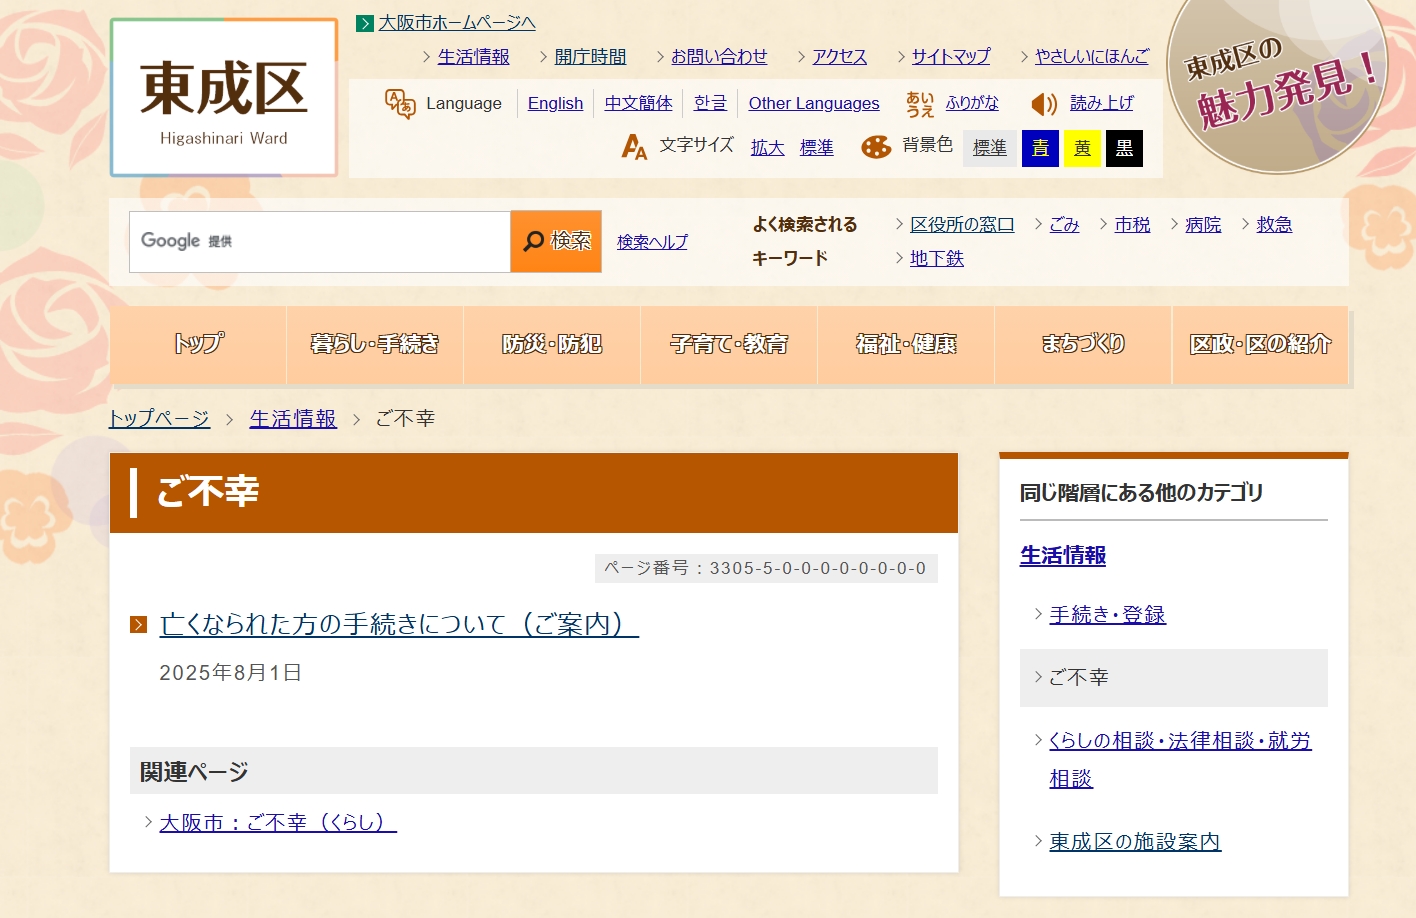Screen dimensions: 1416x918
Task: Open 大阪市：ご不幸（くらし） related link
Action: click(278, 823)
